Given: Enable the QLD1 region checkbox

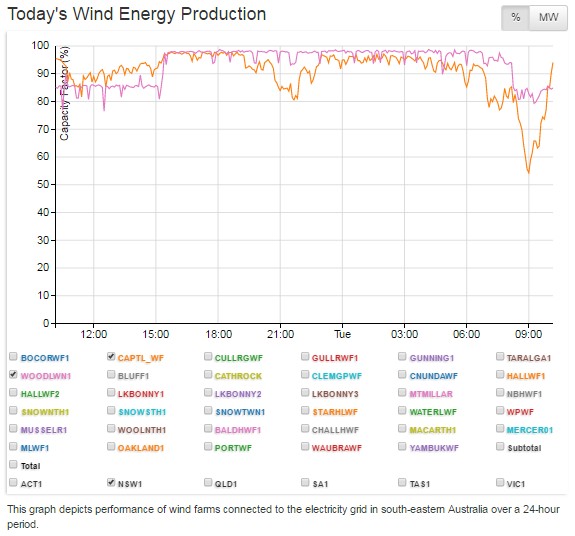Looking at the screenshot, I should point(208,482).
